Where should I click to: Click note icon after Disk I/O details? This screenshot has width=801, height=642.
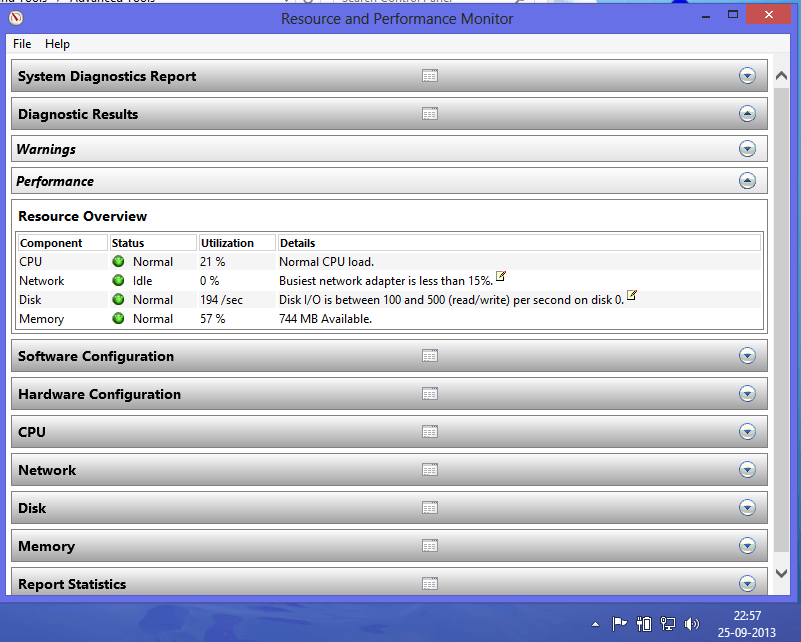pyautogui.click(x=632, y=295)
